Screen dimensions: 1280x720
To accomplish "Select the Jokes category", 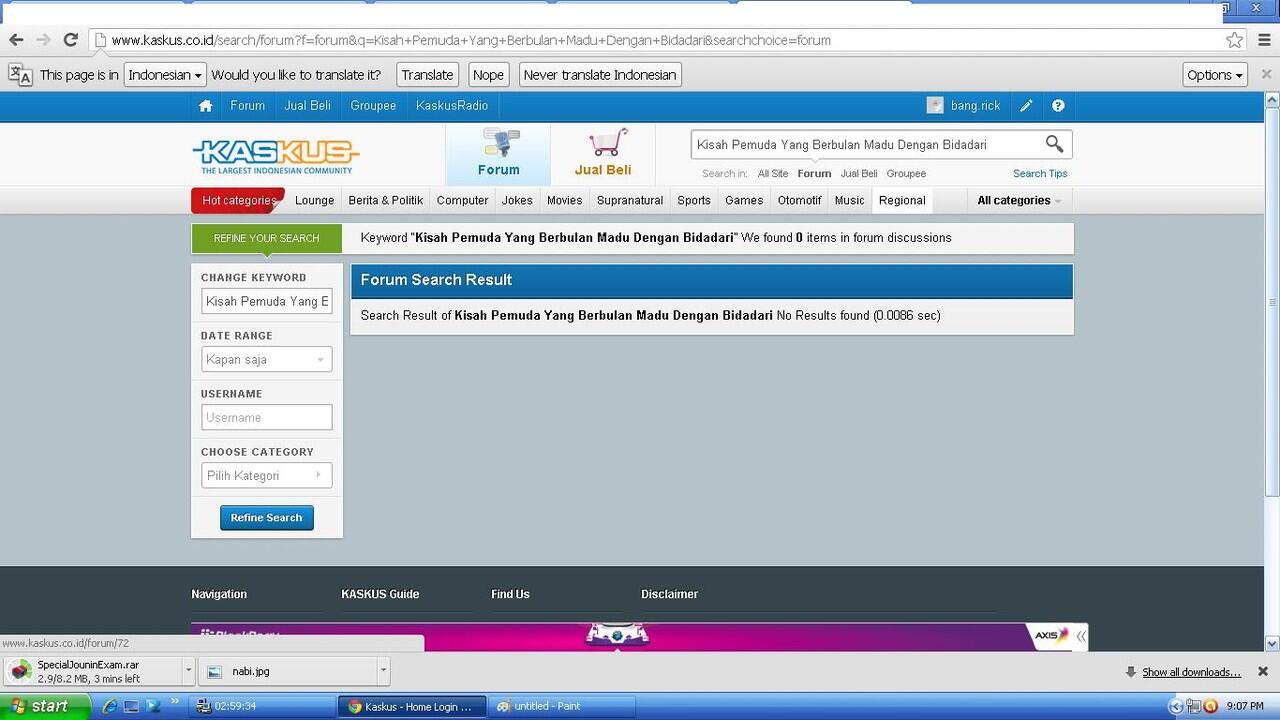I will tap(517, 200).
